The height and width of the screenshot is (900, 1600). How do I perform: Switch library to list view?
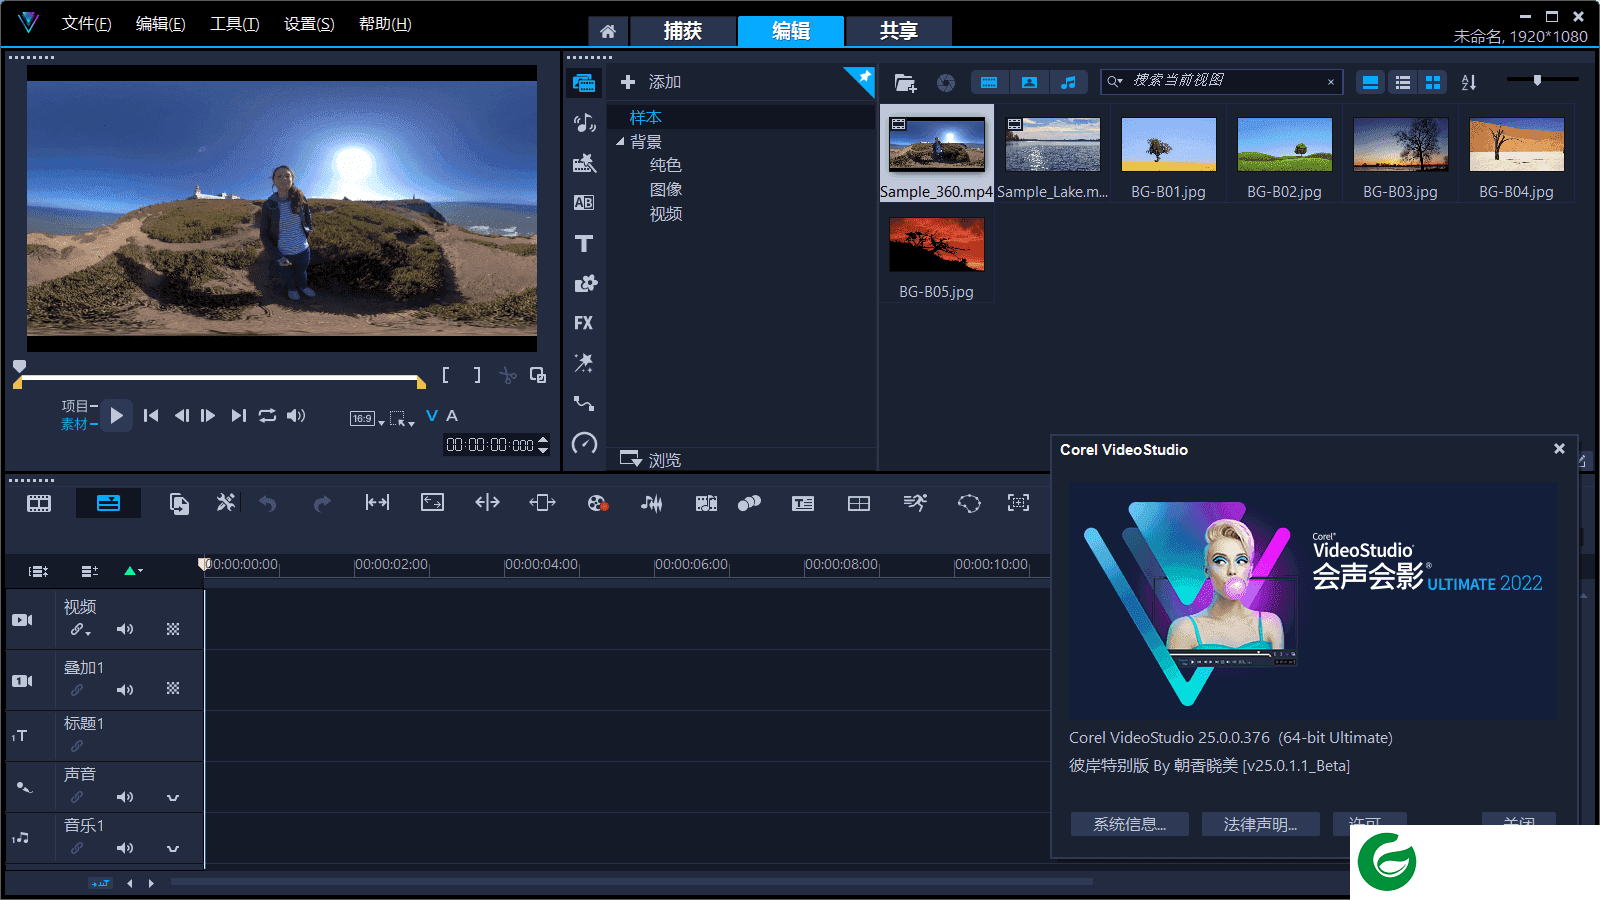click(x=1403, y=82)
